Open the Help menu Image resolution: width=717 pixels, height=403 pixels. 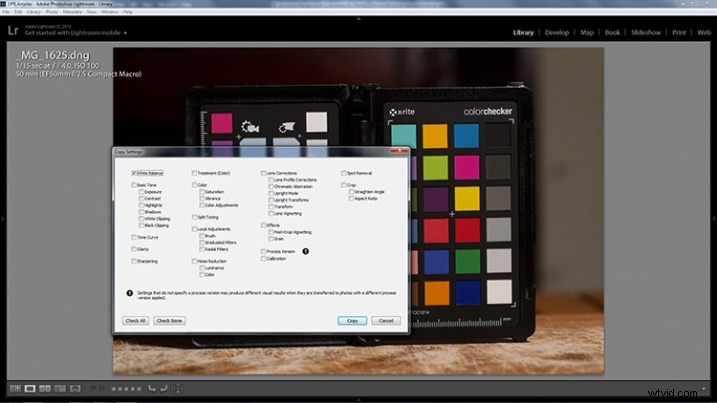point(128,12)
